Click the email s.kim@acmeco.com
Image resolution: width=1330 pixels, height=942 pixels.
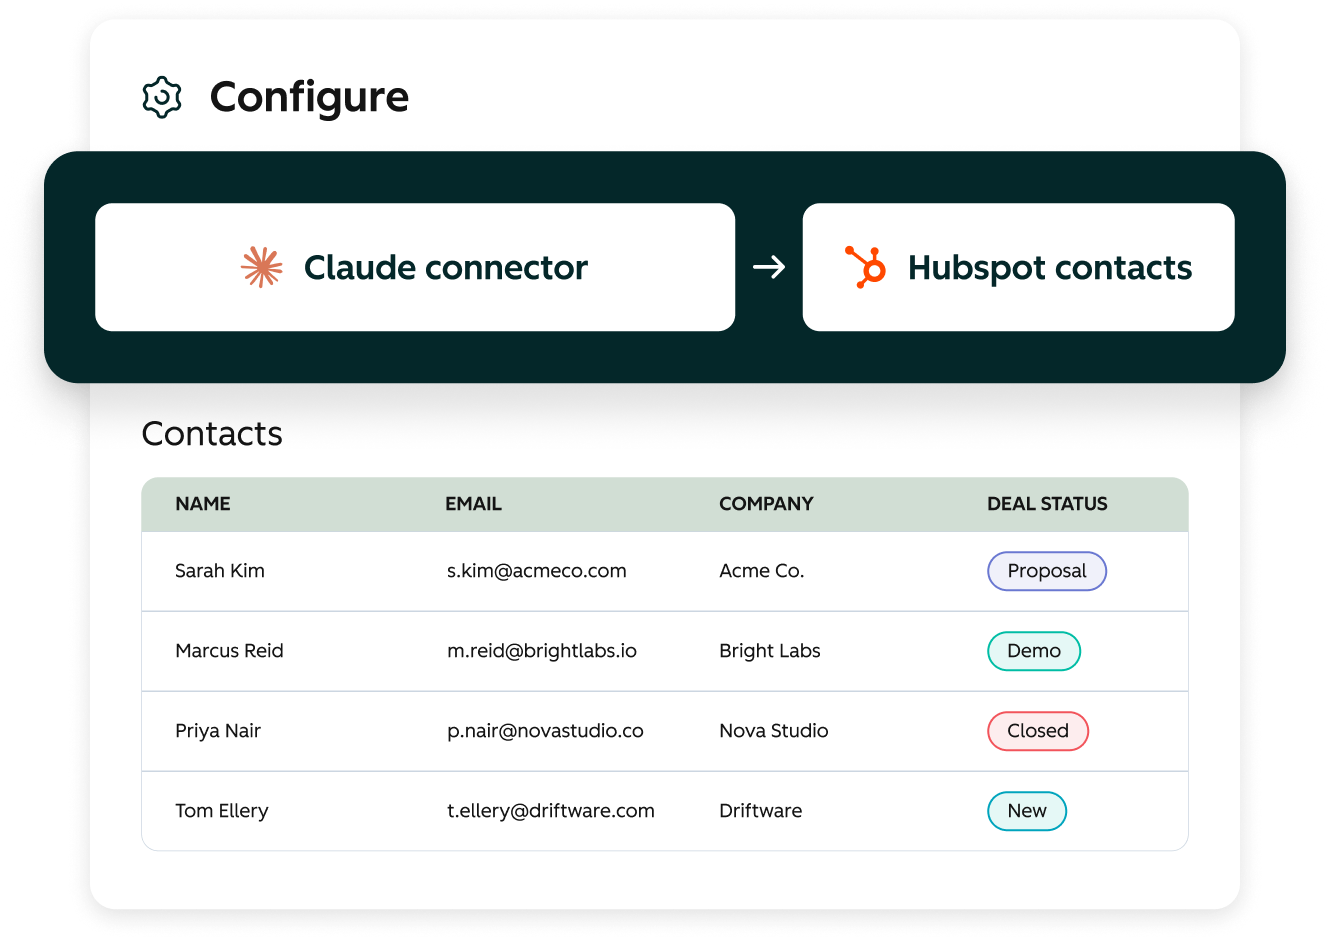[x=537, y=571]
